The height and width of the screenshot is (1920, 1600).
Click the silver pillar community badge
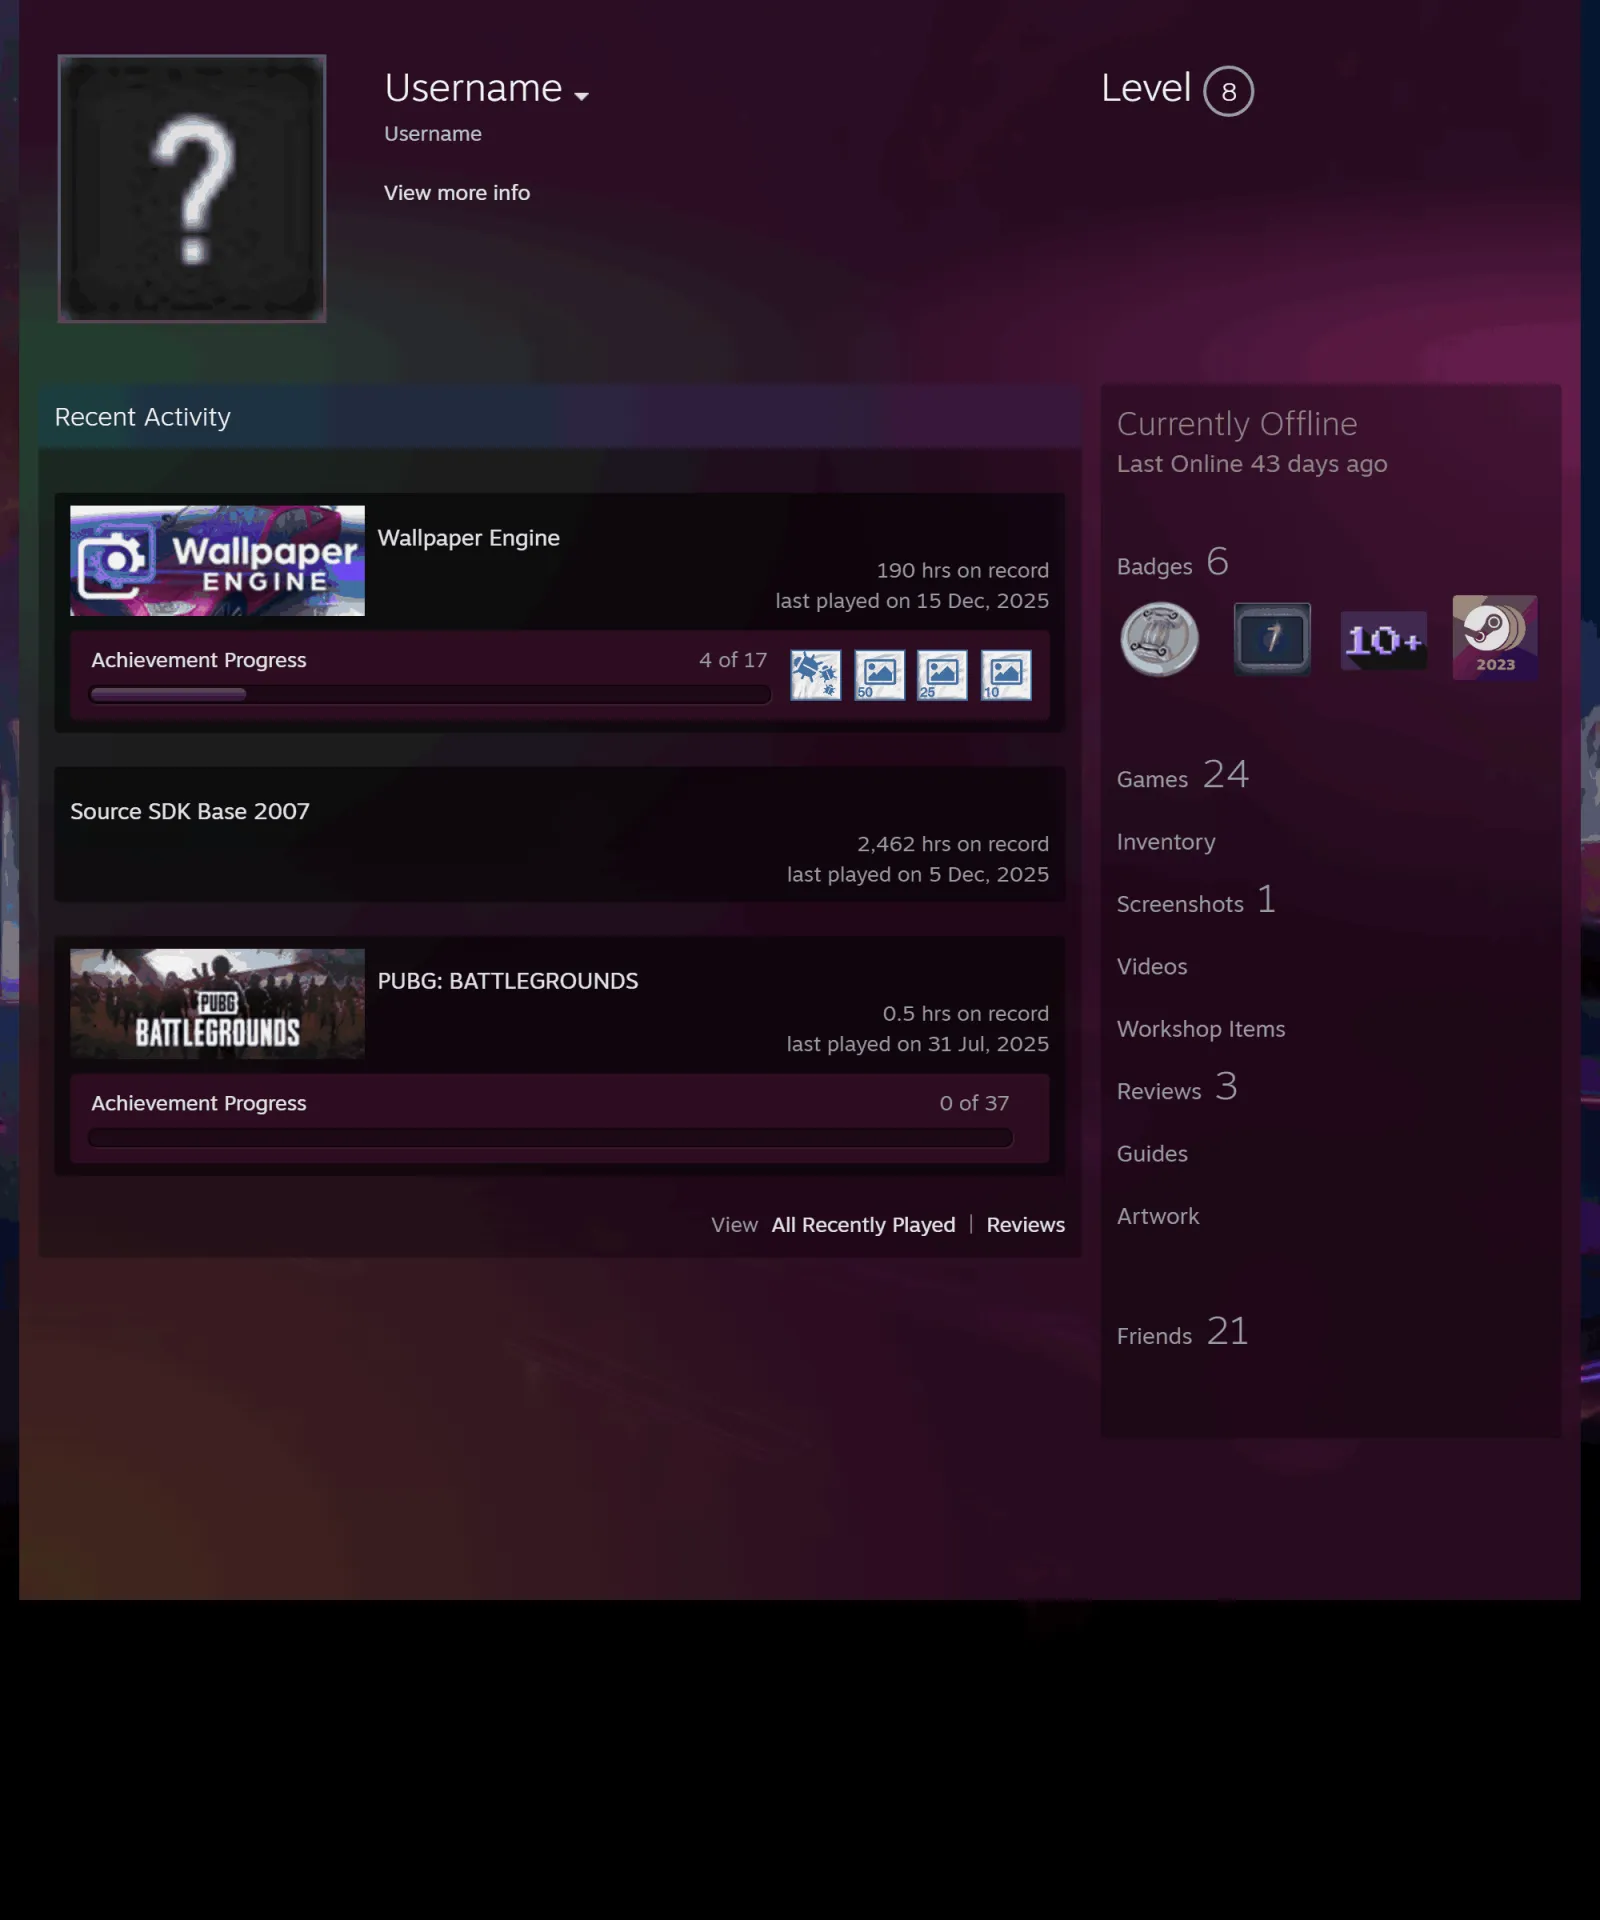1159,639
